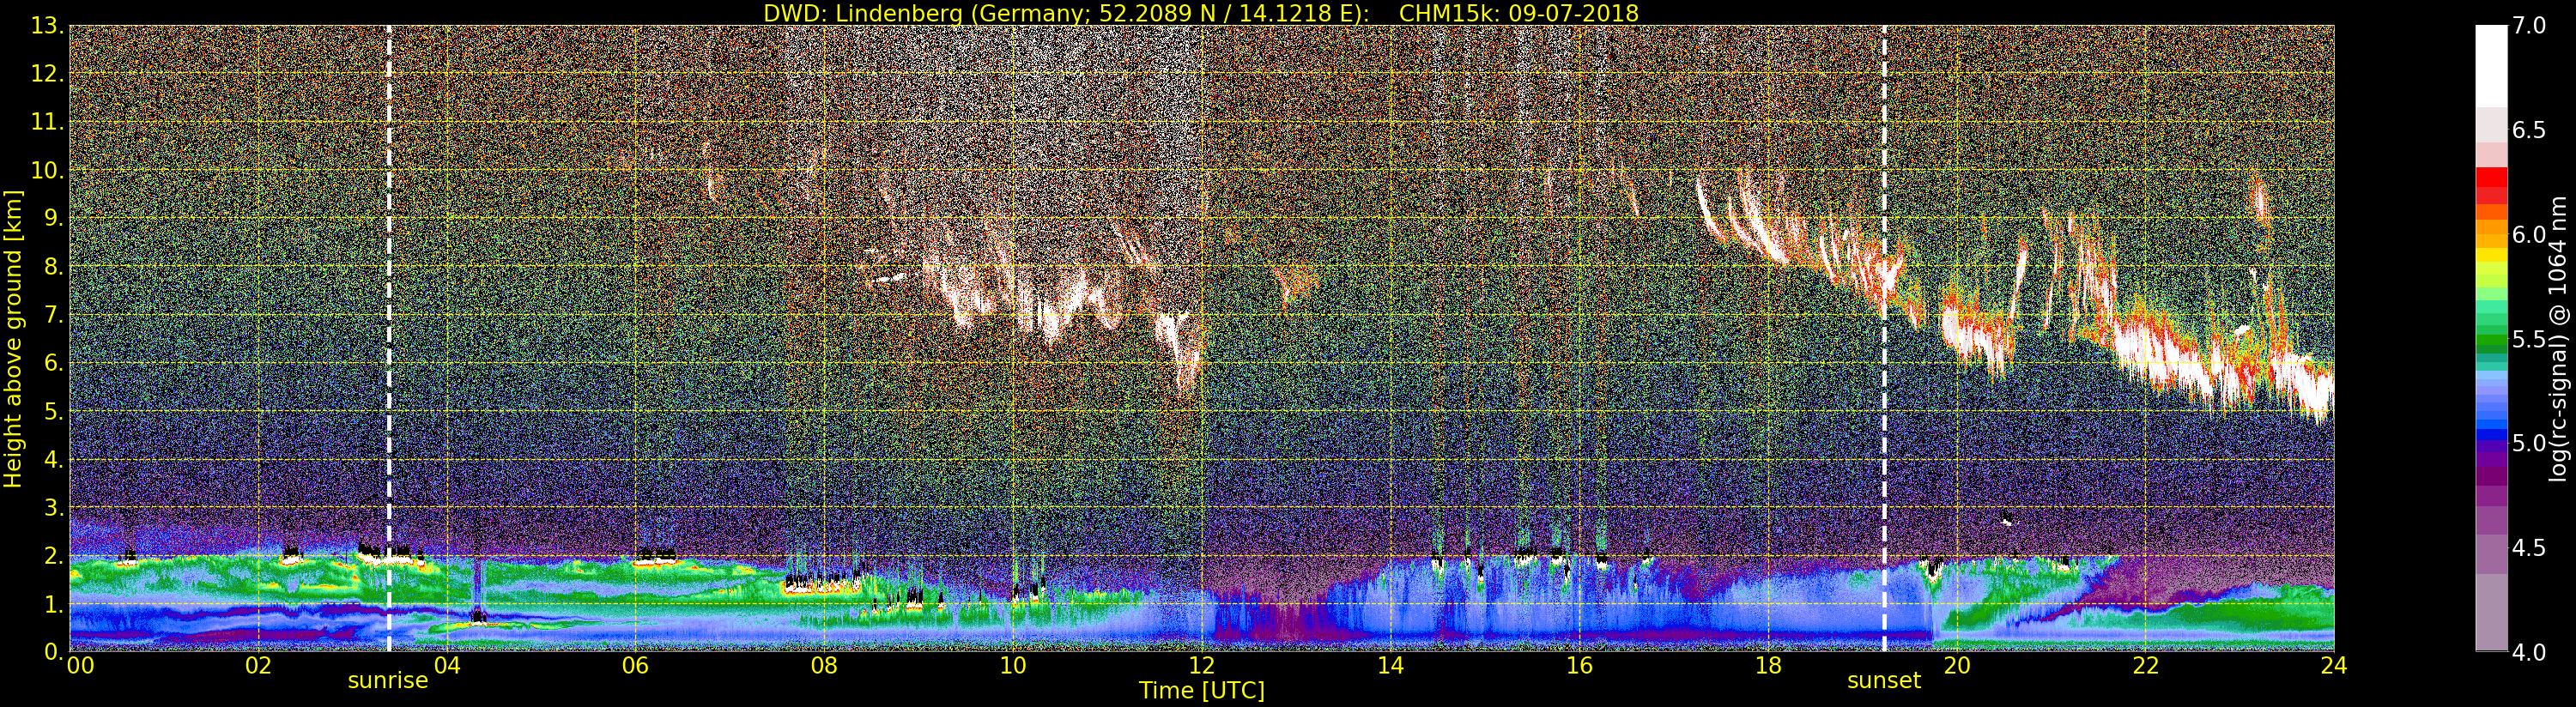Click height-axis tick label '6.'

click(x=54, y=363)
